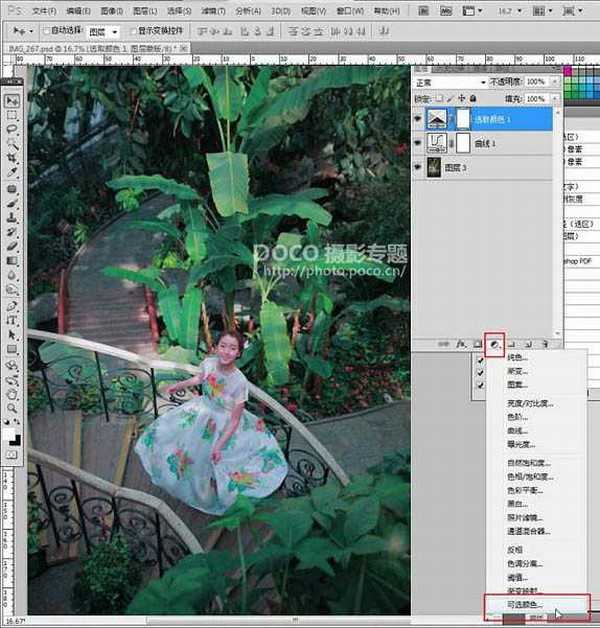Viewport: 600px width, 628px height.
Task: Click the add layer mask icon
Action: click(479, 344)
